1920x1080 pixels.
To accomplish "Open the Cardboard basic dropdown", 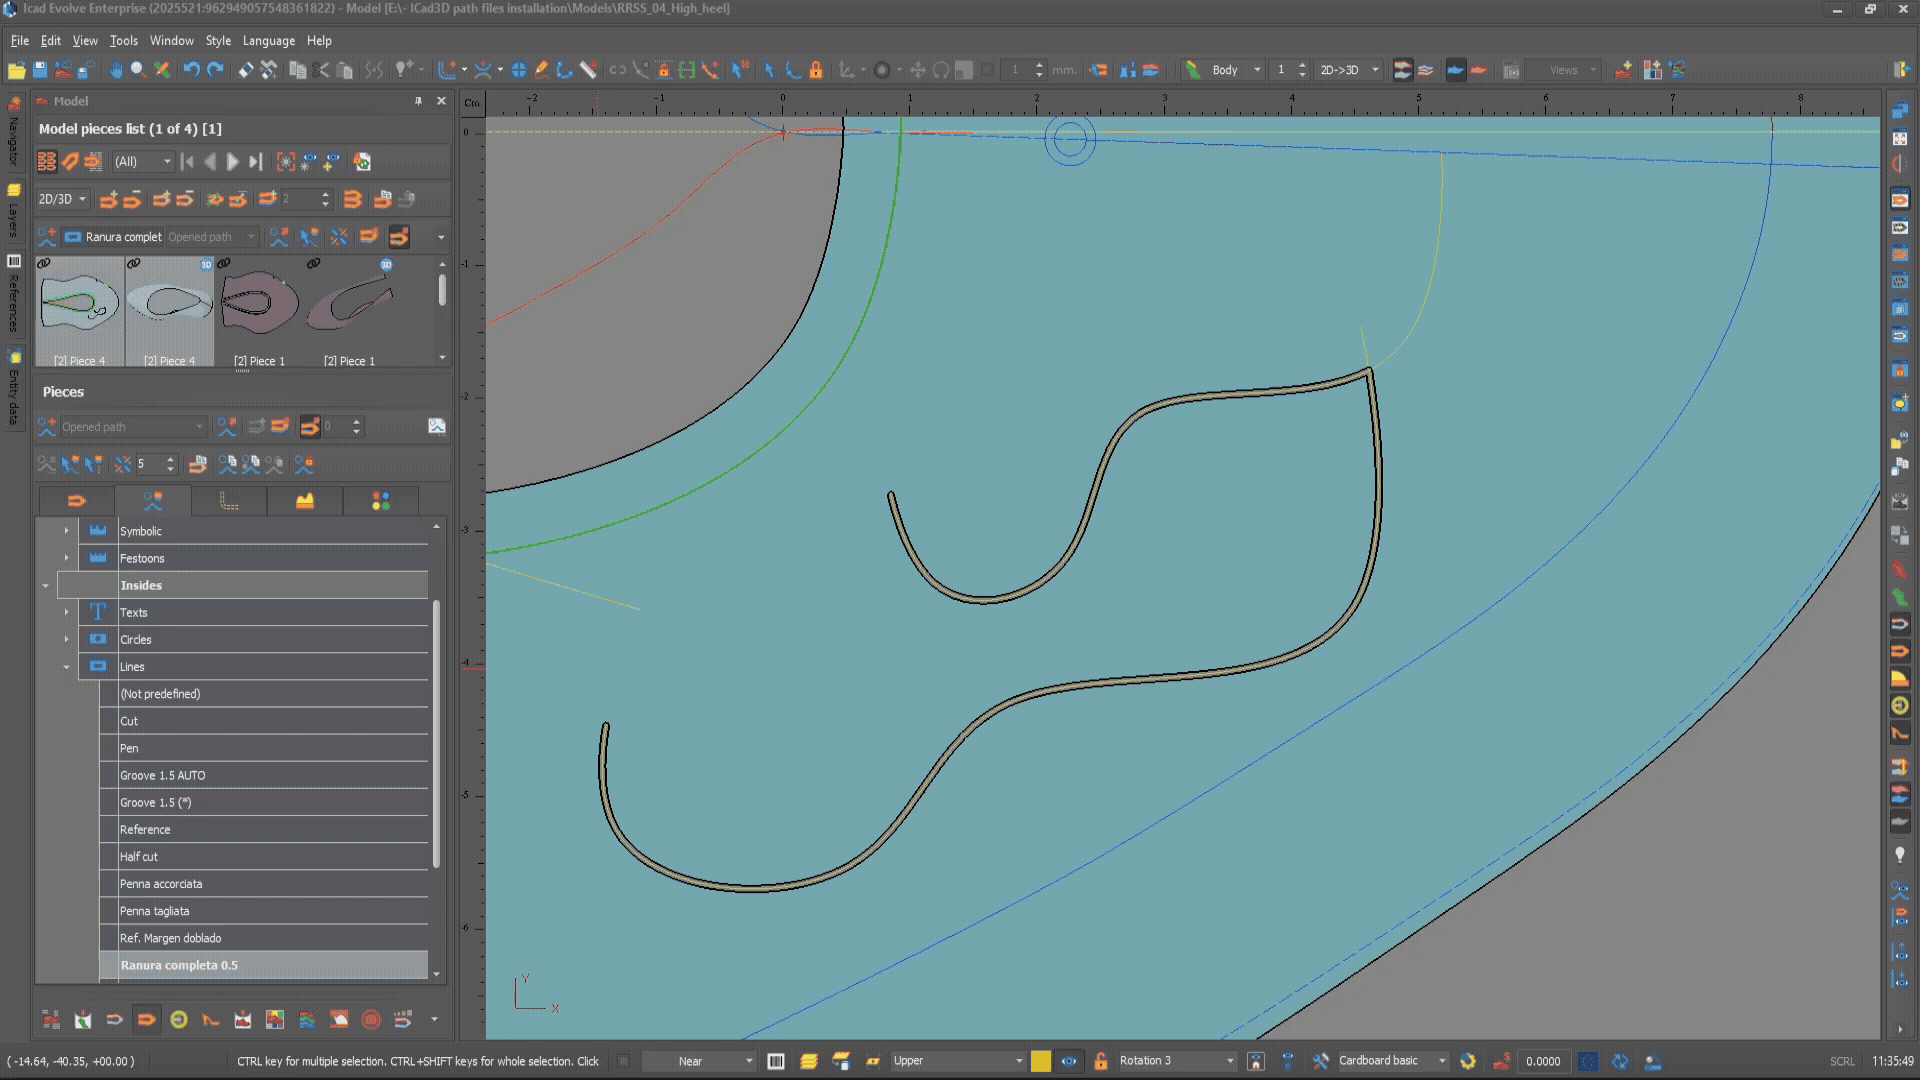I will coord(1441,1061).
